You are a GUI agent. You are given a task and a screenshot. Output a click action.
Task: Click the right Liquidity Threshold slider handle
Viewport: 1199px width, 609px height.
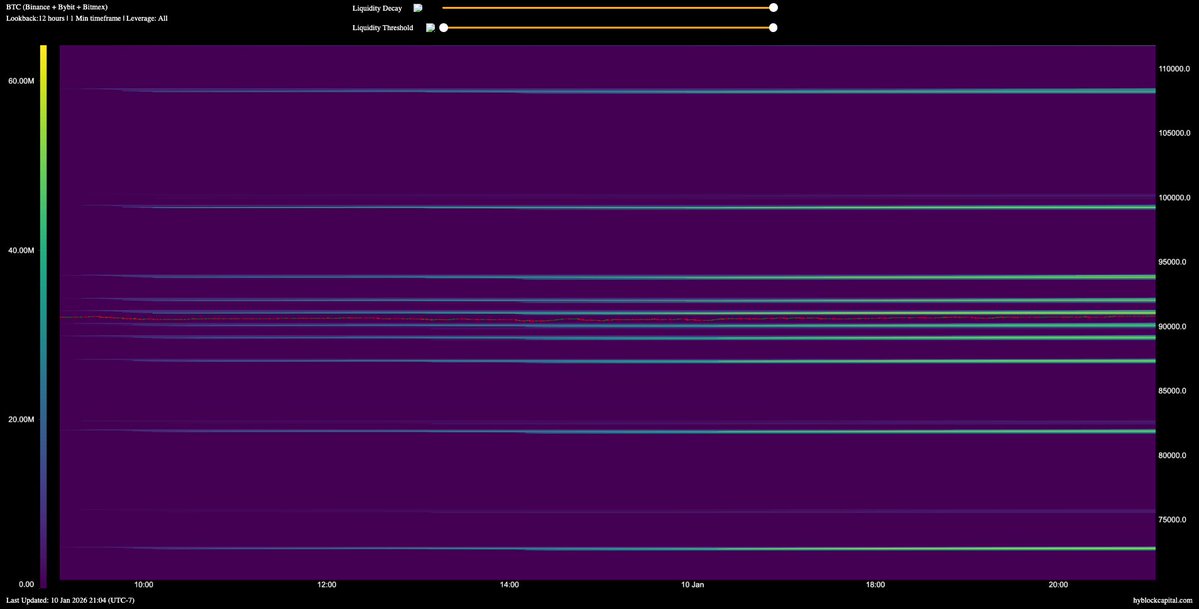[773, 28]
